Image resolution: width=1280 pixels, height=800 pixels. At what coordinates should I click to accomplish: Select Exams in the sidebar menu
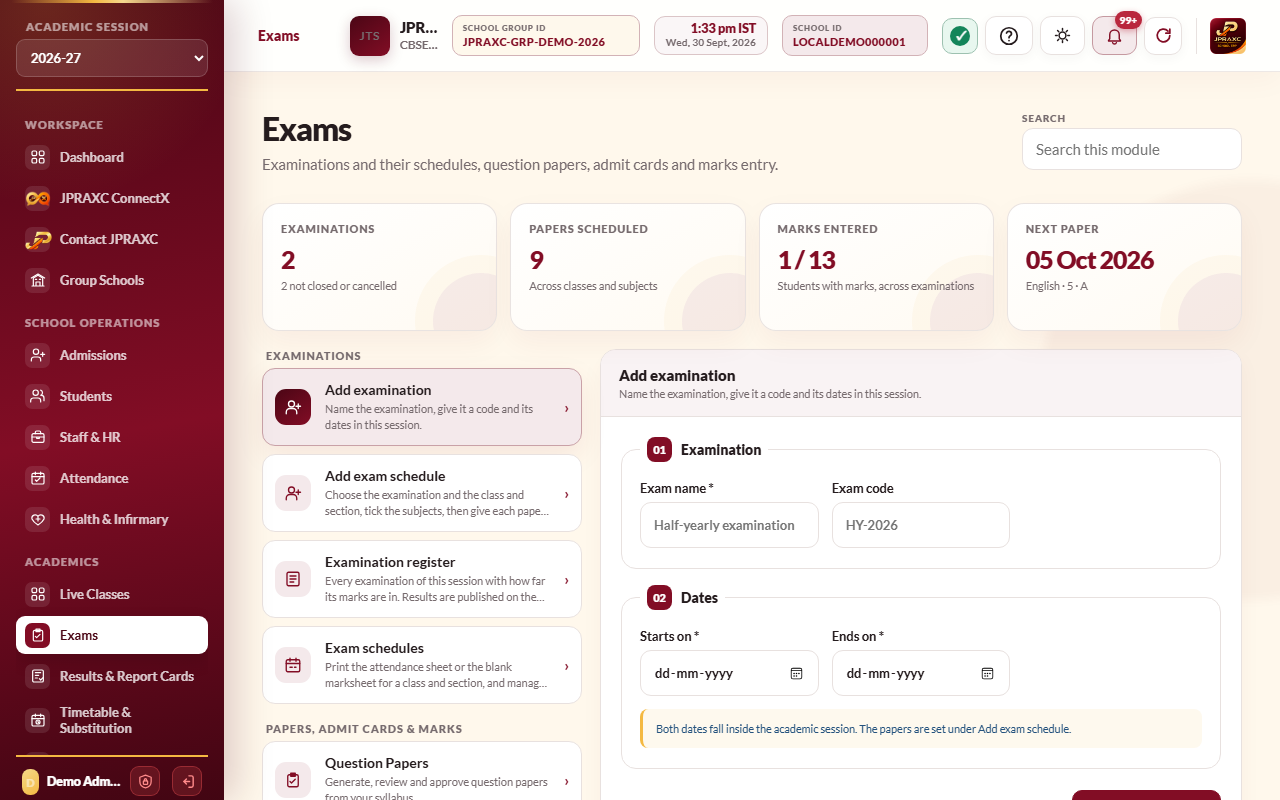click(112, 635)
